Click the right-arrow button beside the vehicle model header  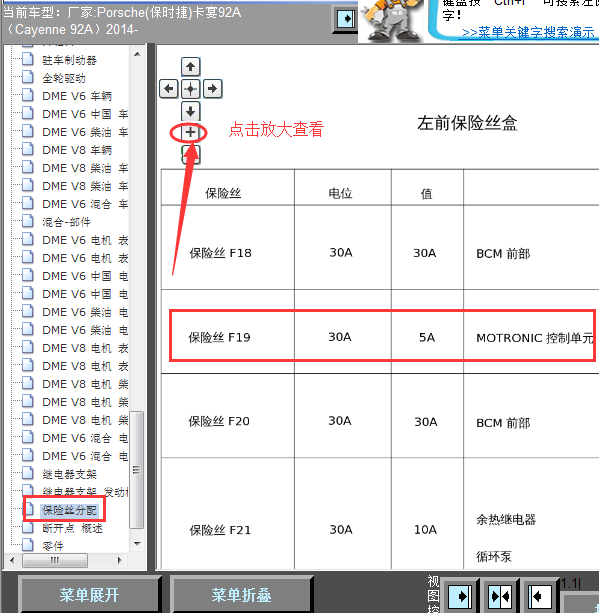point(346,19)
